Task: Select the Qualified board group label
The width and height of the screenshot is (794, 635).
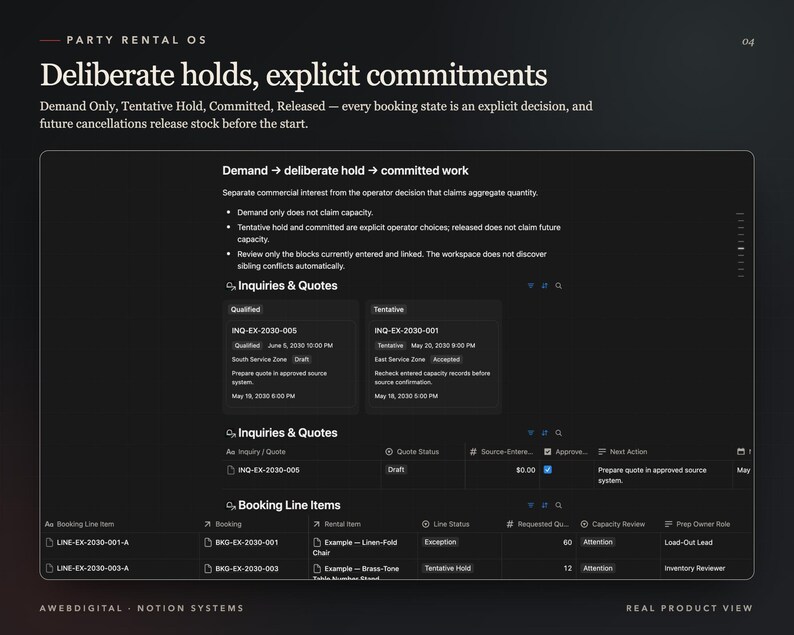Action: click(246, 309)
